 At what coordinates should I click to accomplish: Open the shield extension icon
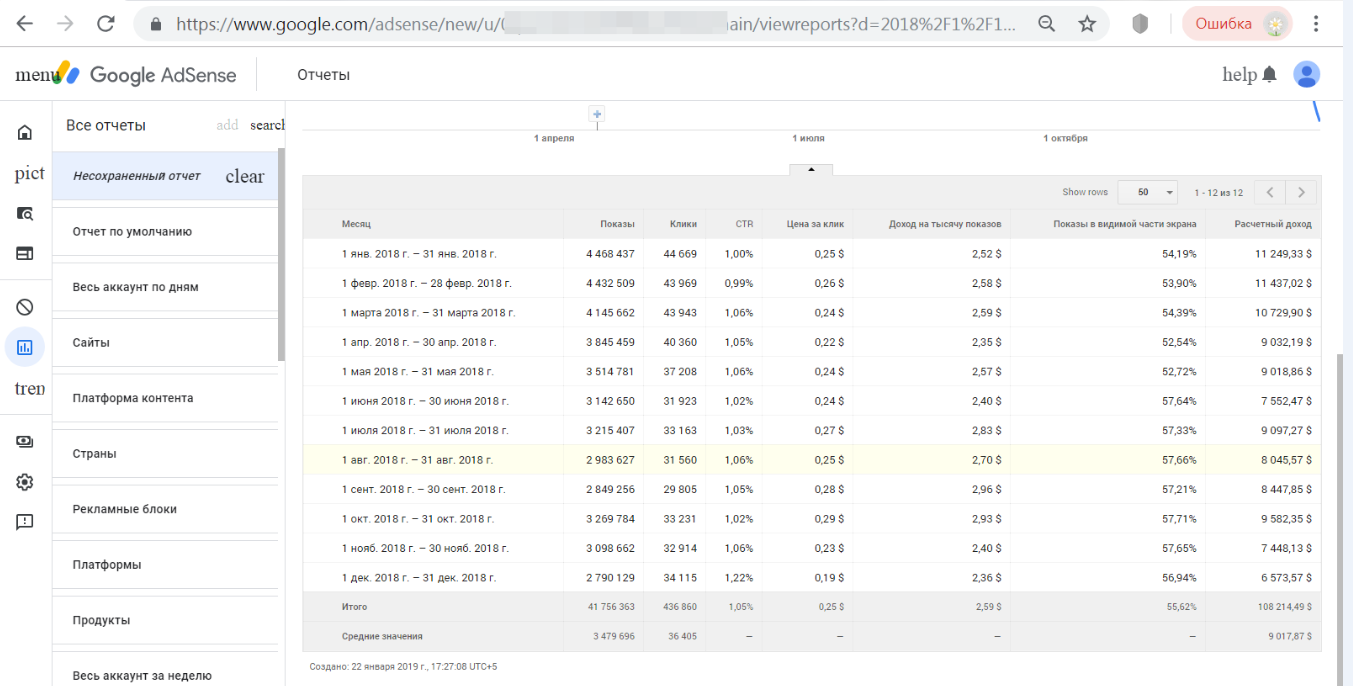tap(1140, 24)
